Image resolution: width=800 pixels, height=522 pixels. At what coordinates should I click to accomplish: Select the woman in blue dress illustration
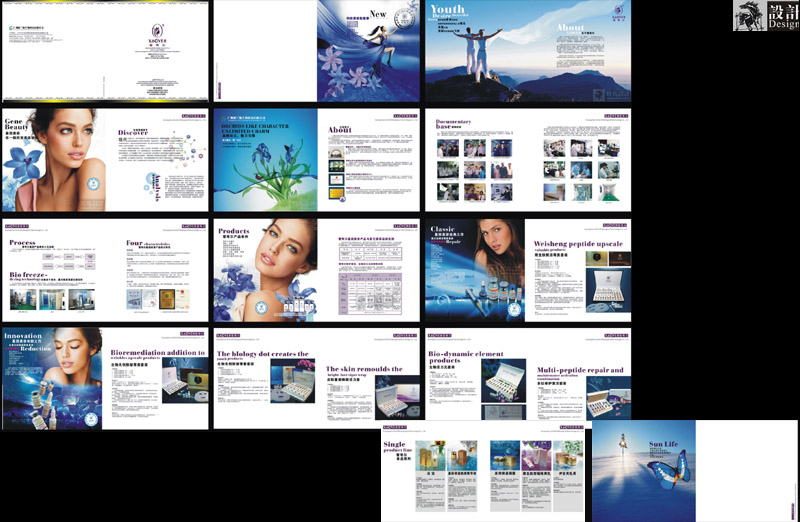pos(381,50)
